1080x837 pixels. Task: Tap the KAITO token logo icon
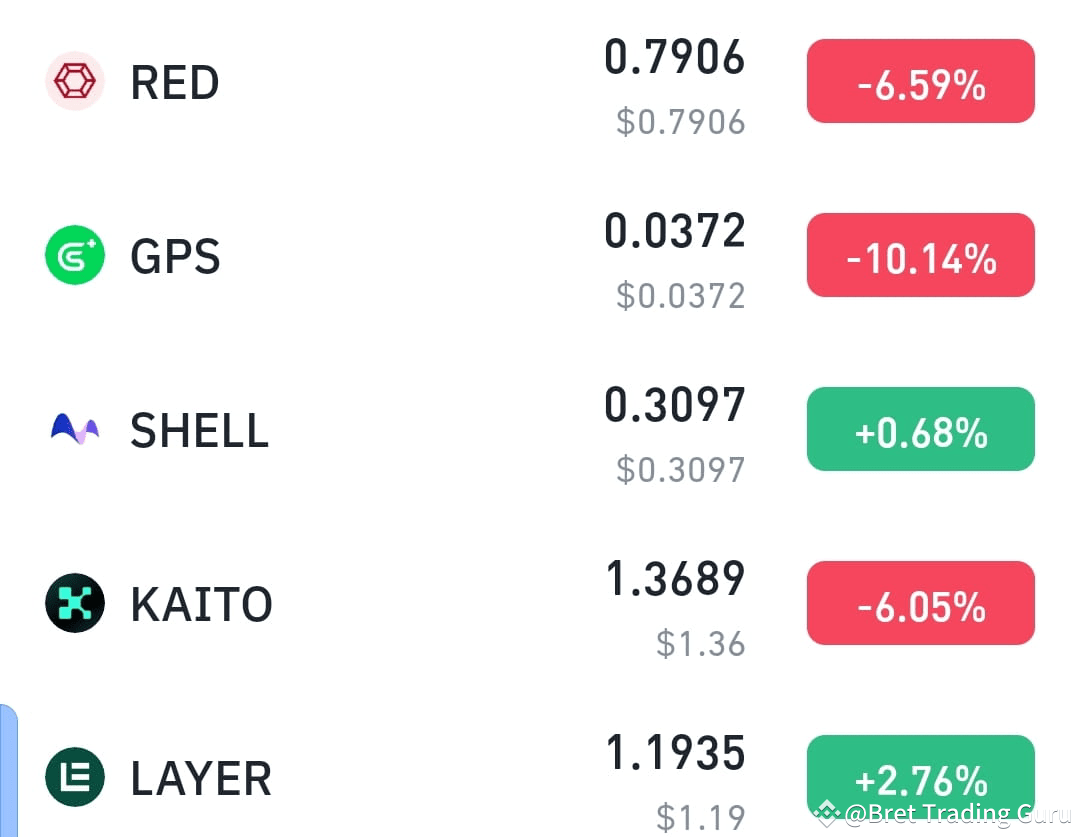(x=75, y=602)
